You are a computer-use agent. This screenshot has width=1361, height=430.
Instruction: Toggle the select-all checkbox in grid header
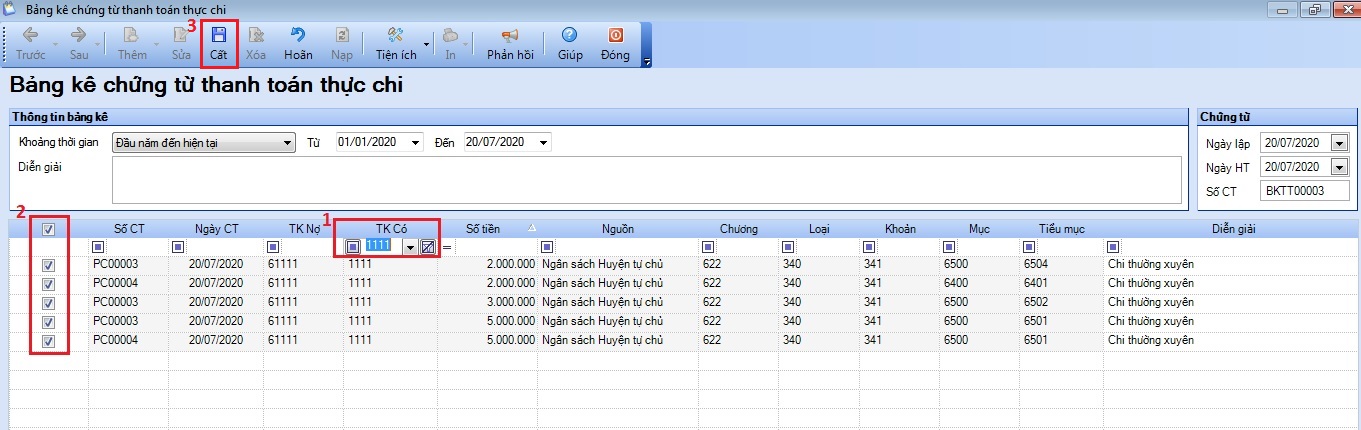pos(48,229)
